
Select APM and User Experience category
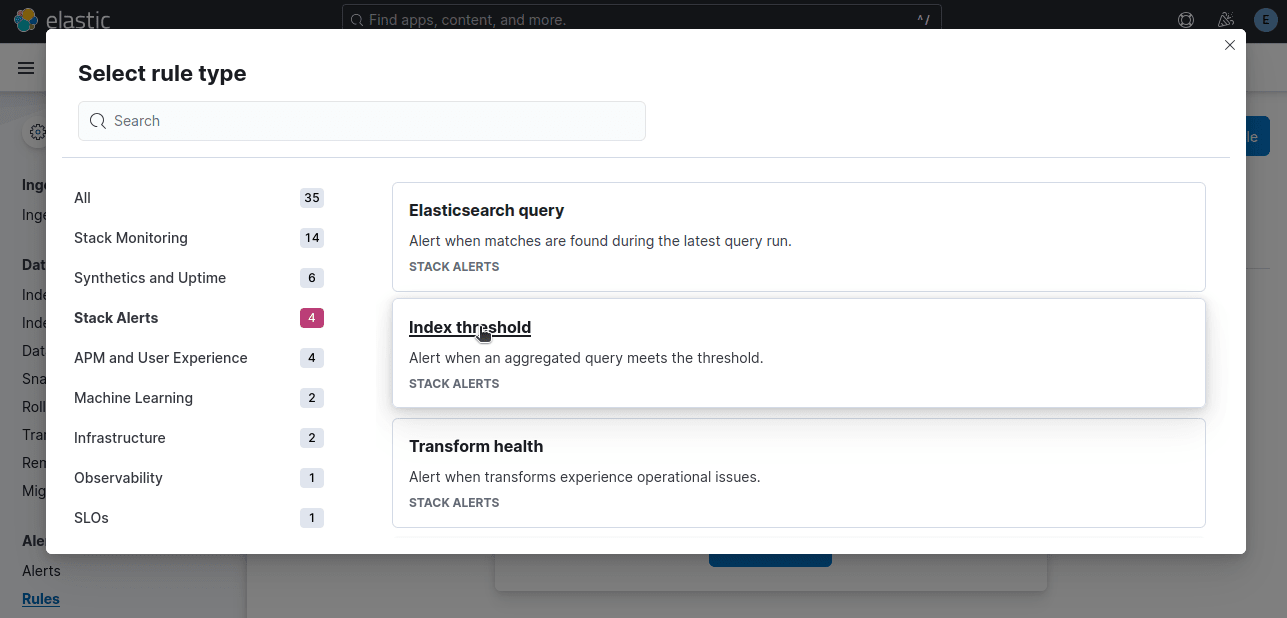pos(199,358)
